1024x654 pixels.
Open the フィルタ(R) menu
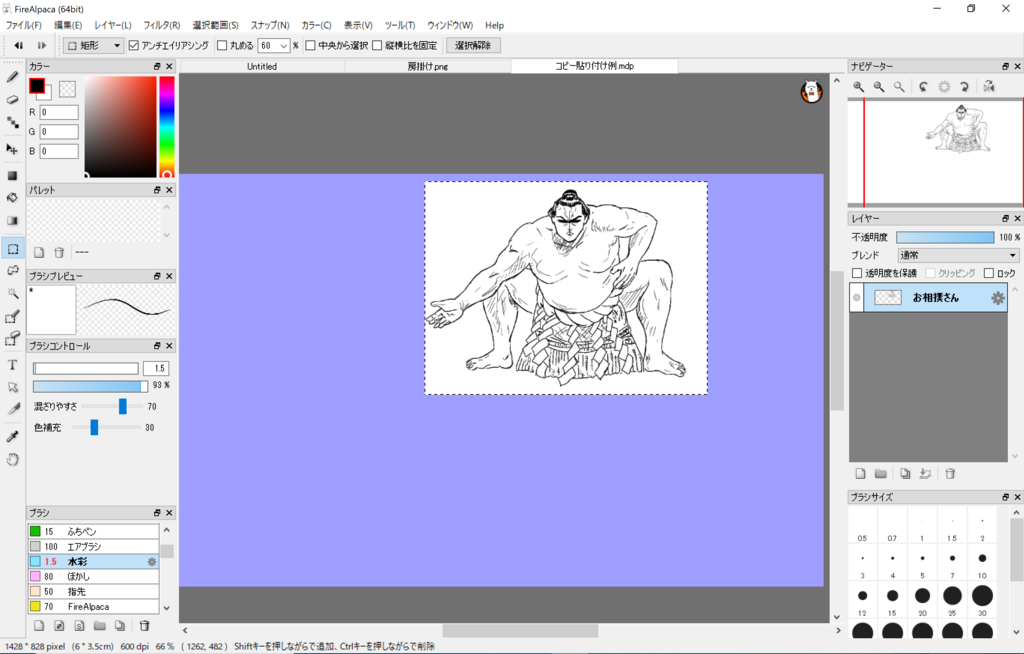162,25
